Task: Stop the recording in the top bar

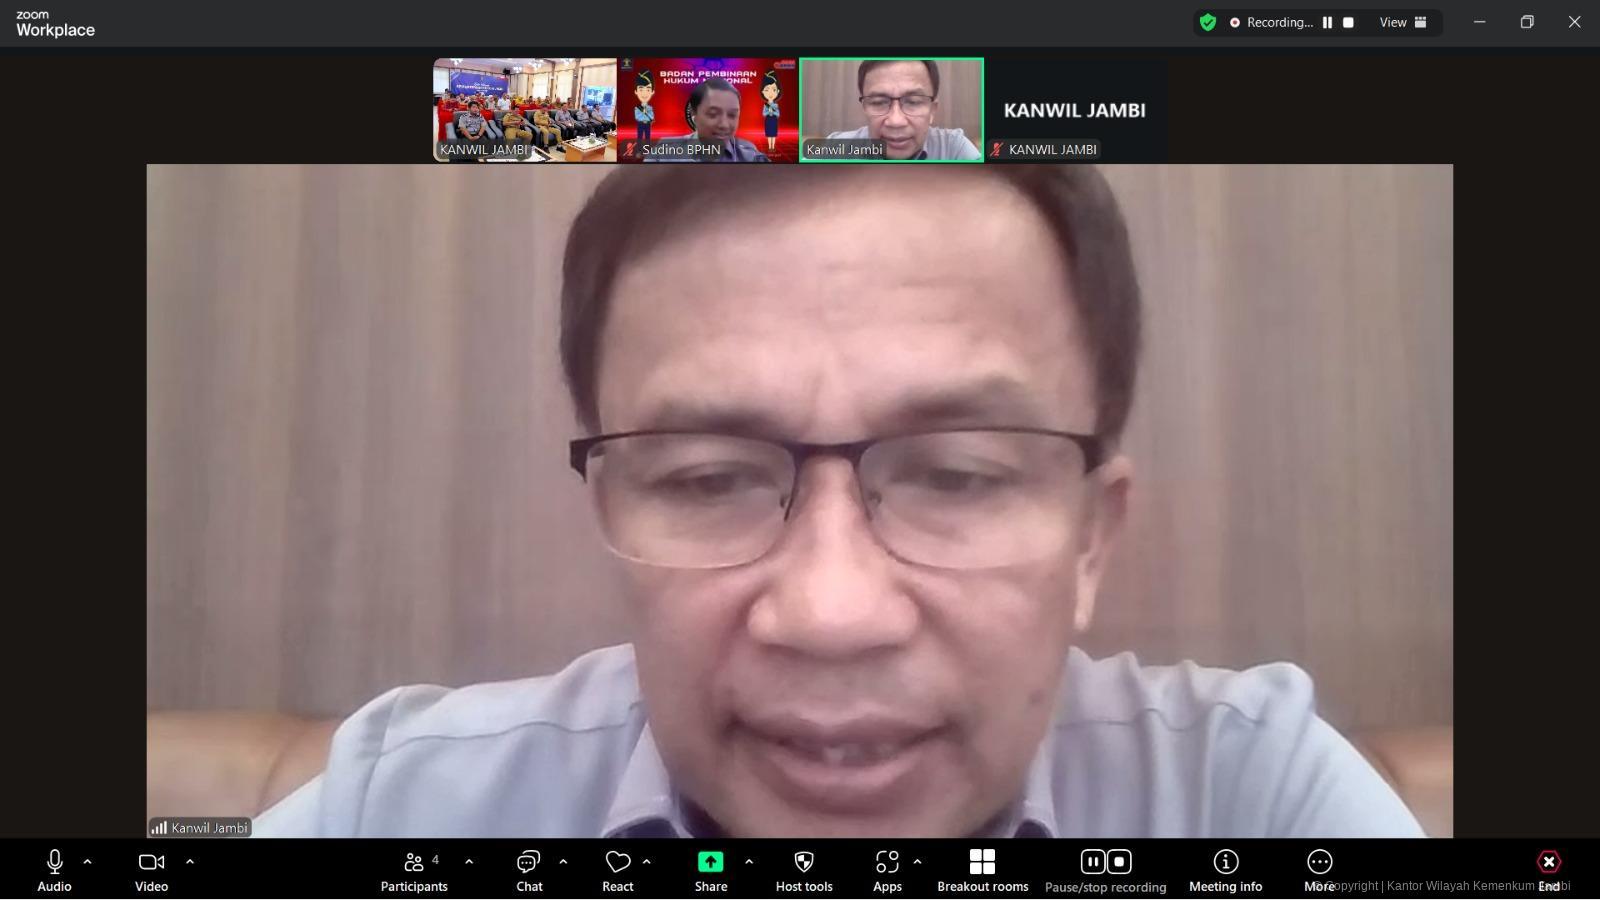Action: click(1348, 22)
